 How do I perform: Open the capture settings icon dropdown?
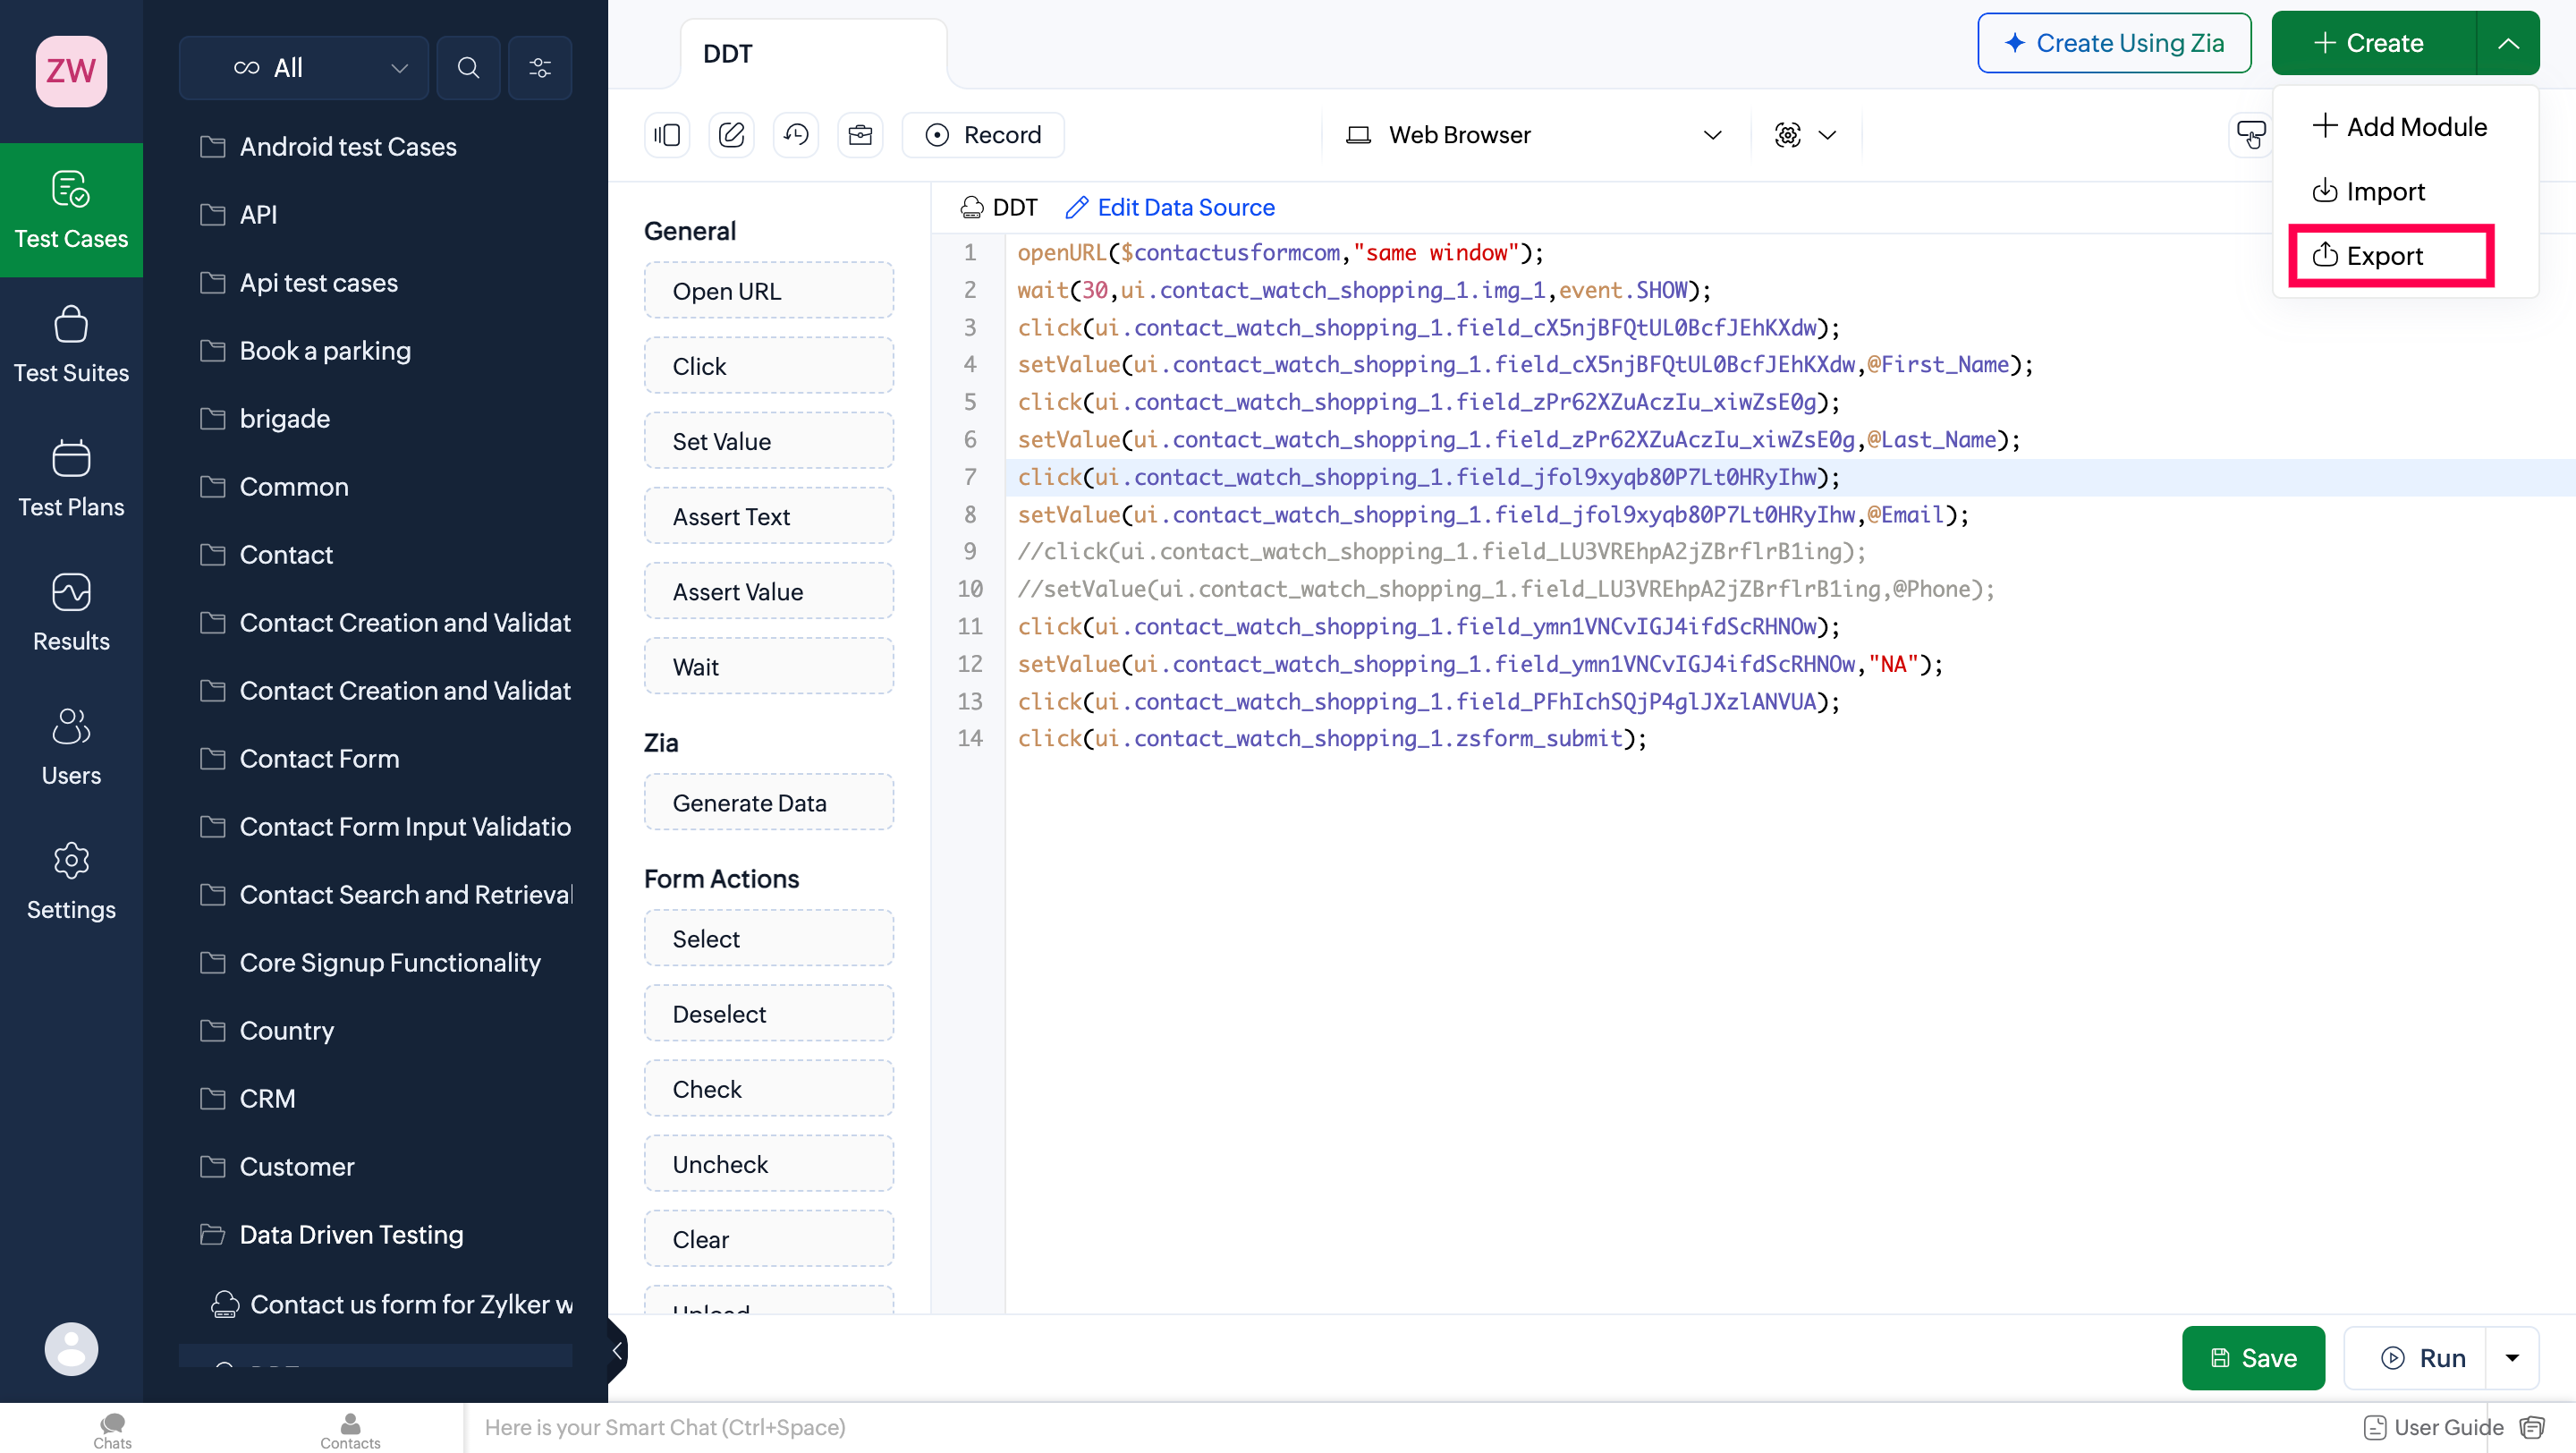(1805, 135)
